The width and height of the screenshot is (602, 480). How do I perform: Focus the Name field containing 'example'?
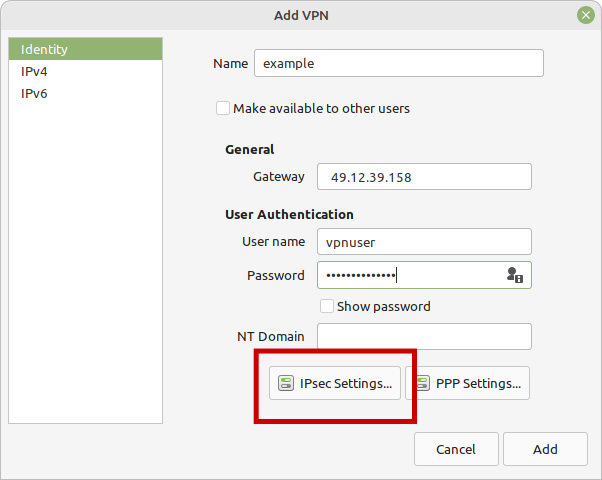[x=399, y=63]
